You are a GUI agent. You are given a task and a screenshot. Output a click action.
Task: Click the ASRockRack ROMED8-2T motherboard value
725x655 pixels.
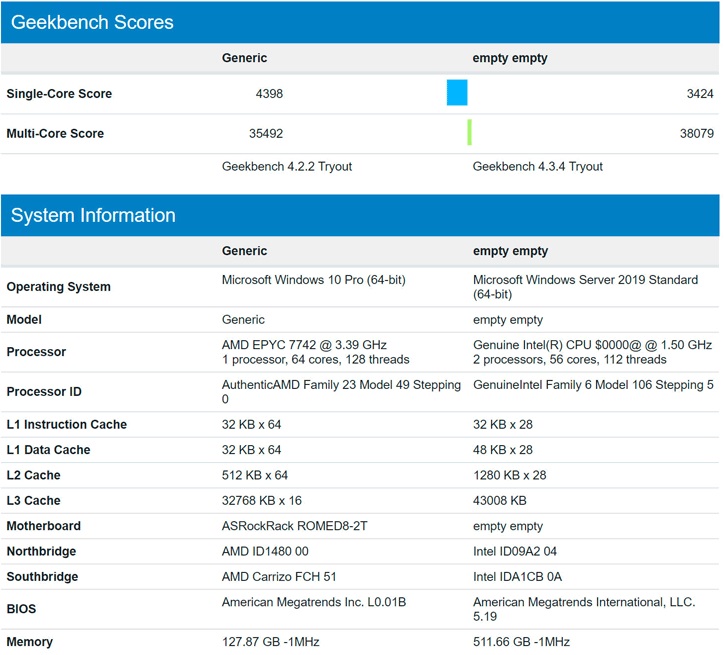pyautogui.click(x=294, y=526)
